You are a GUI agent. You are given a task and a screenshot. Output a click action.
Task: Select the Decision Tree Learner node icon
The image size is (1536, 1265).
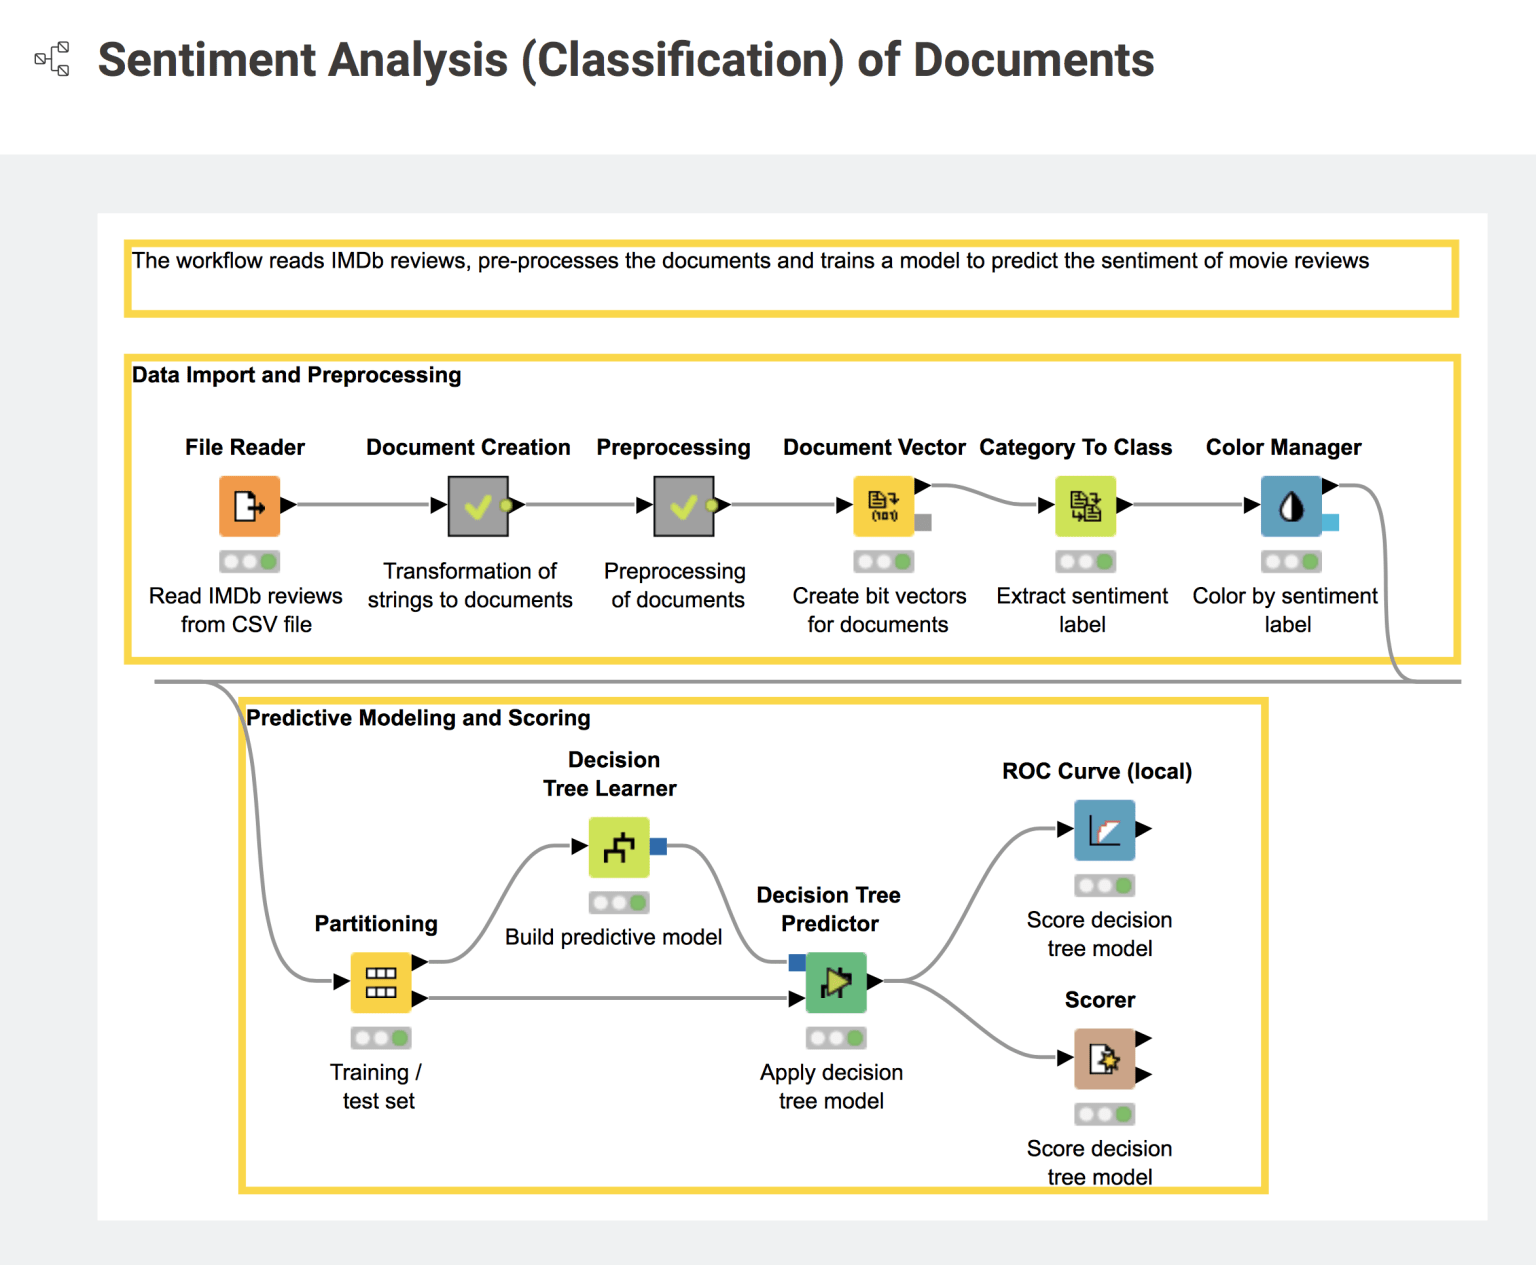(x=619, y=847)
